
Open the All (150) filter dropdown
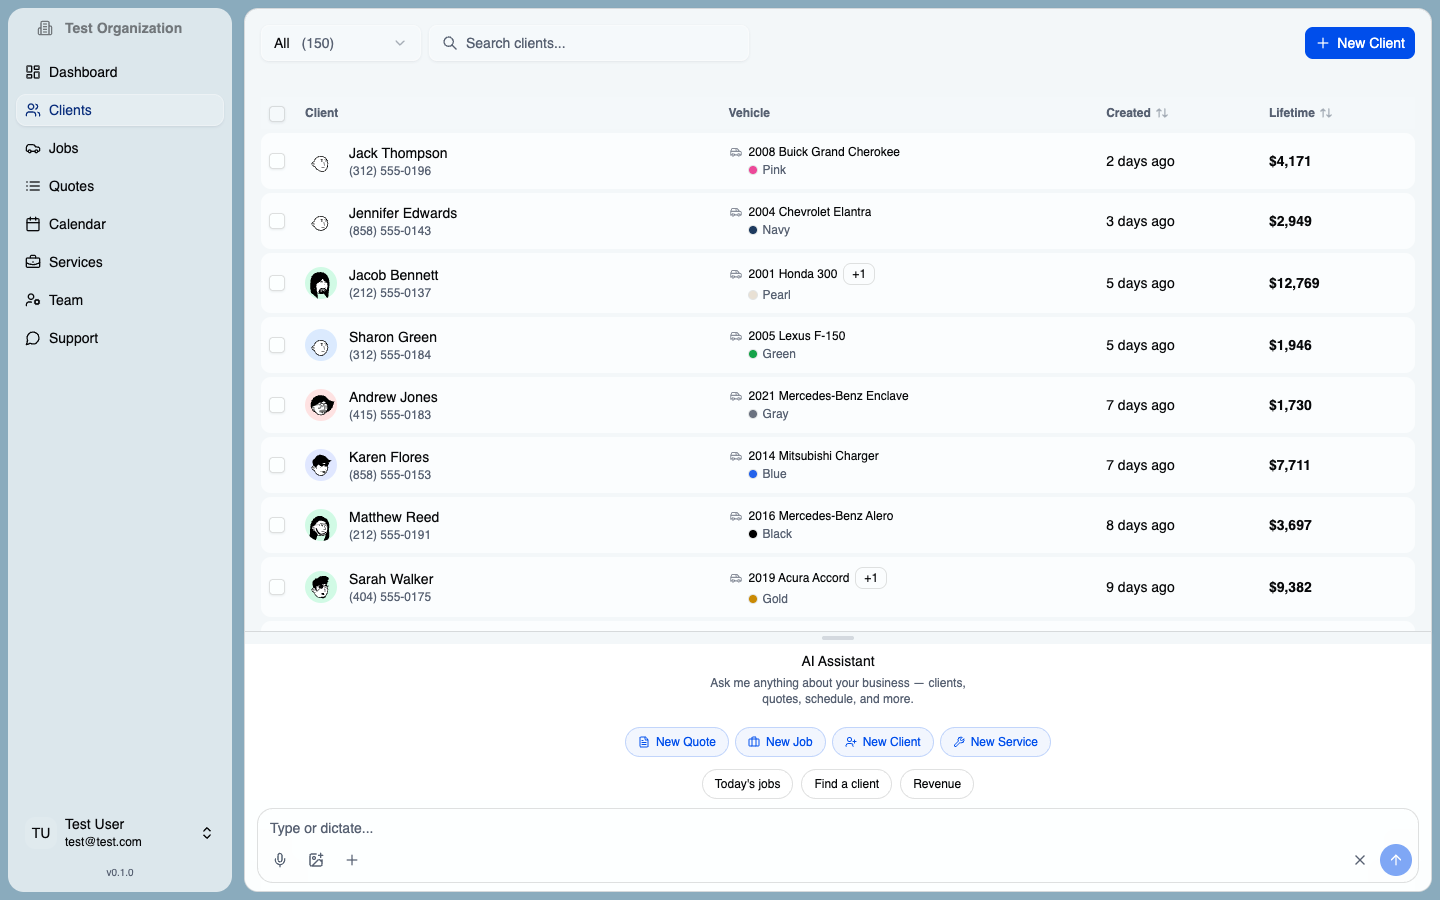pyautogui.click(x=340, y=43)
